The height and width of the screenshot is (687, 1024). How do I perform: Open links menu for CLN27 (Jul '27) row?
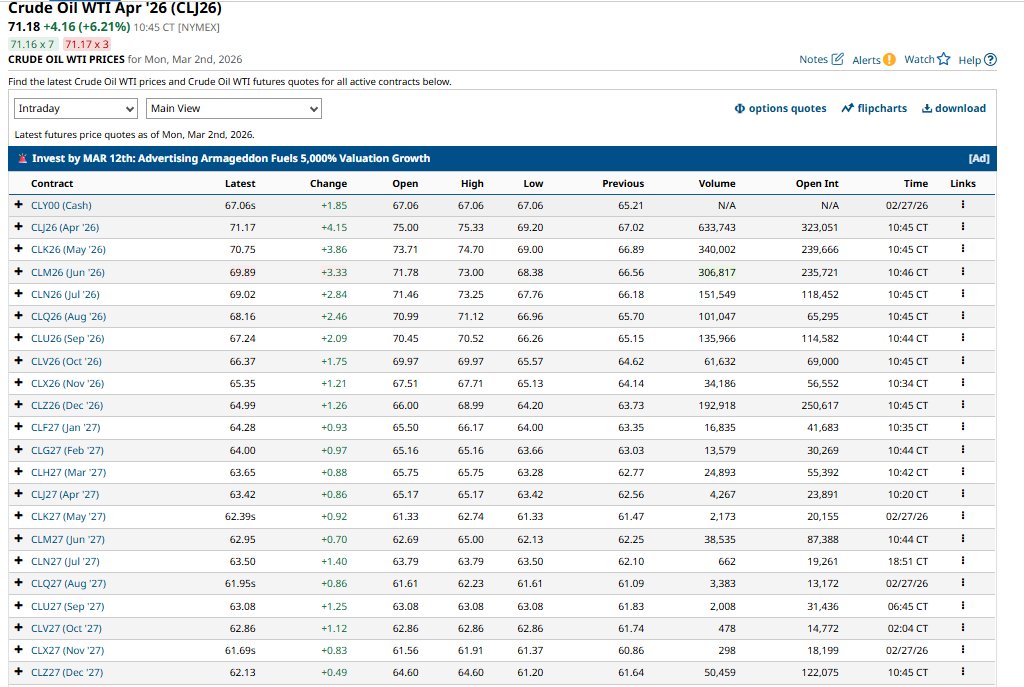point(963,561)
